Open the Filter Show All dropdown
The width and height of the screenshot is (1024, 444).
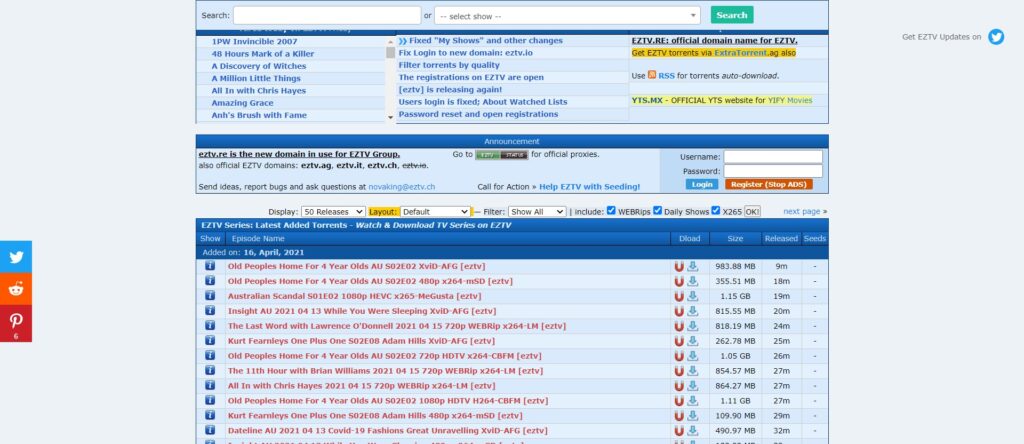click(x=537, y=212)
